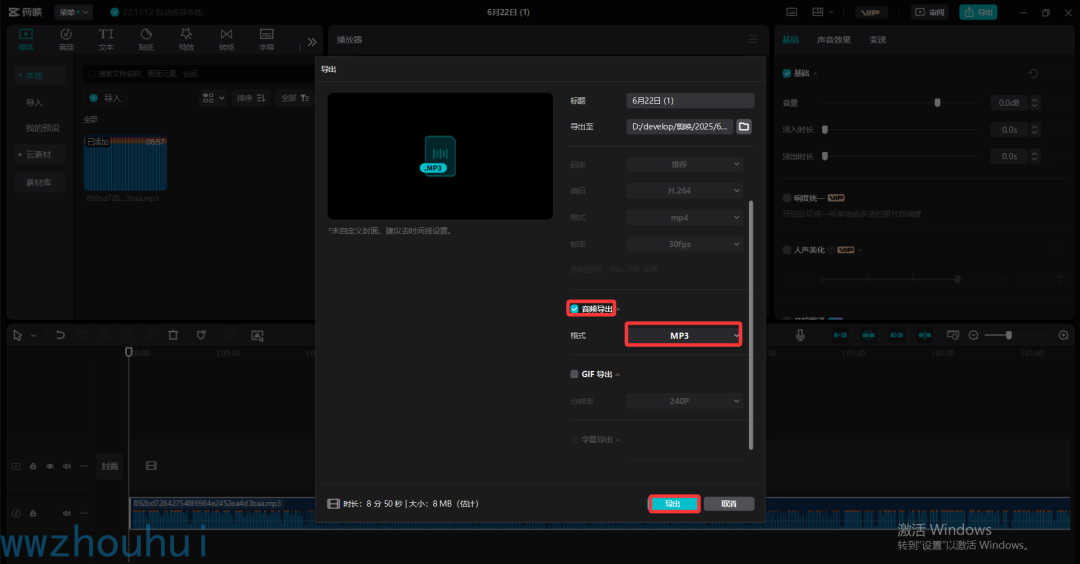The height and width of the screenshot is (564, 1080).
Task: Uncheck the 音频导出 checkbox
Action: tap(574, 309)
